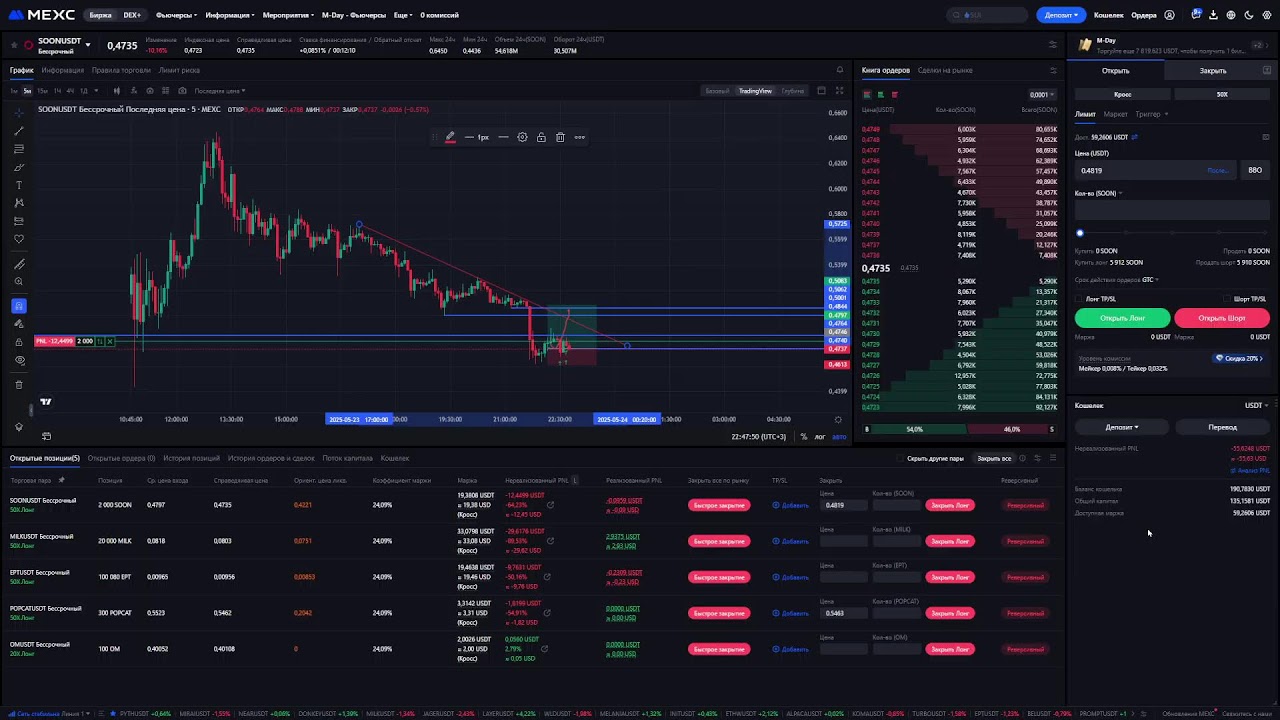Add SOONUSDT to favorites star
This screenshot has width=1280, height=720.
pos(13,45)
